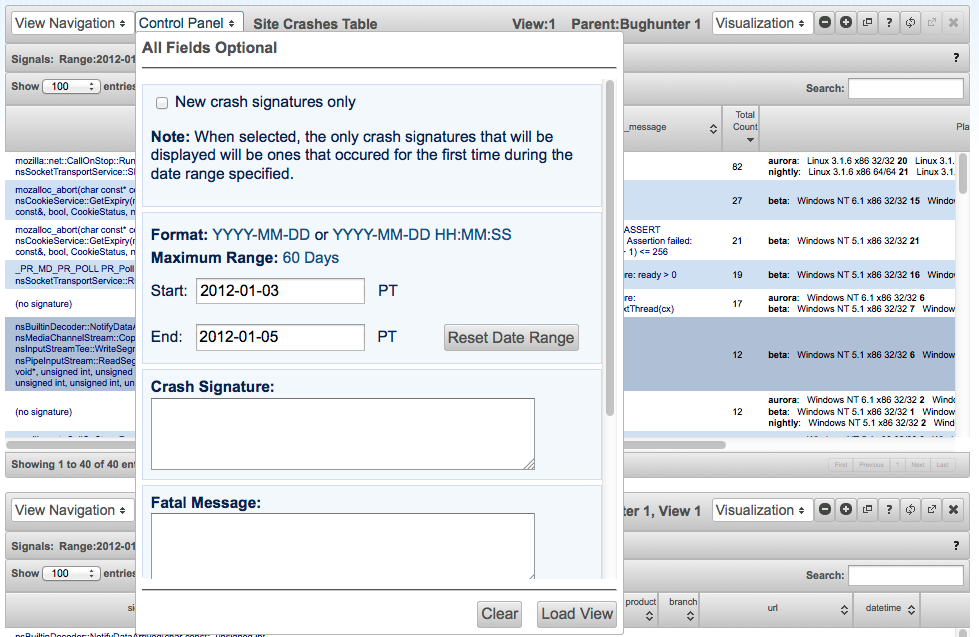979x637 pixels.
Task: Close the bottom view with X icon
Action: click(x=953, y=510)
